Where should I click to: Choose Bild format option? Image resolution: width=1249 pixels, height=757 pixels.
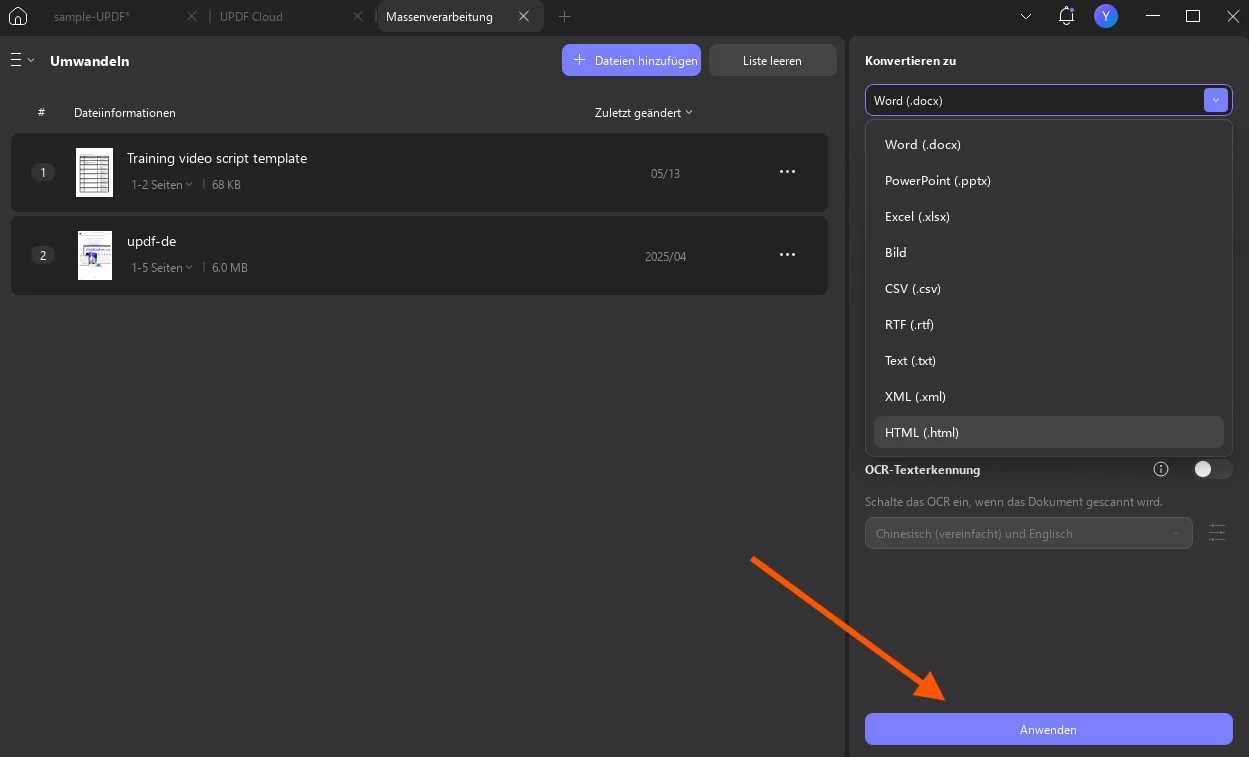[1049, 253]
